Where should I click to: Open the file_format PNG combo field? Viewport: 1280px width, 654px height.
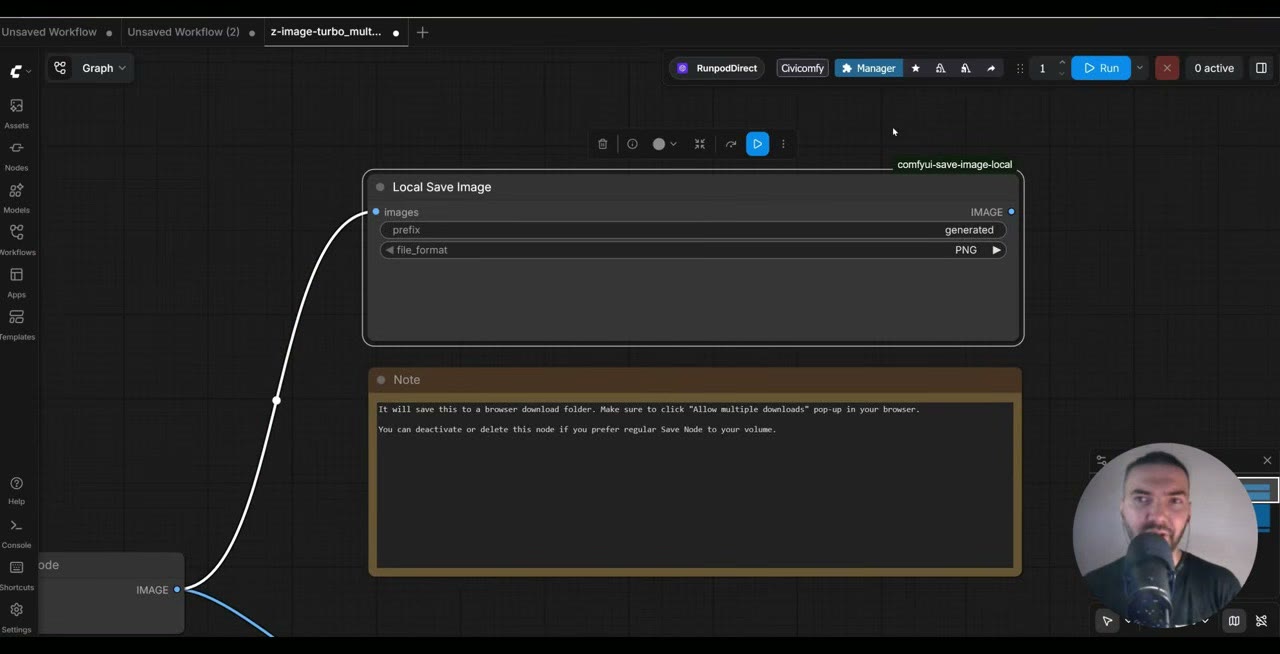[x=693, y=250]
